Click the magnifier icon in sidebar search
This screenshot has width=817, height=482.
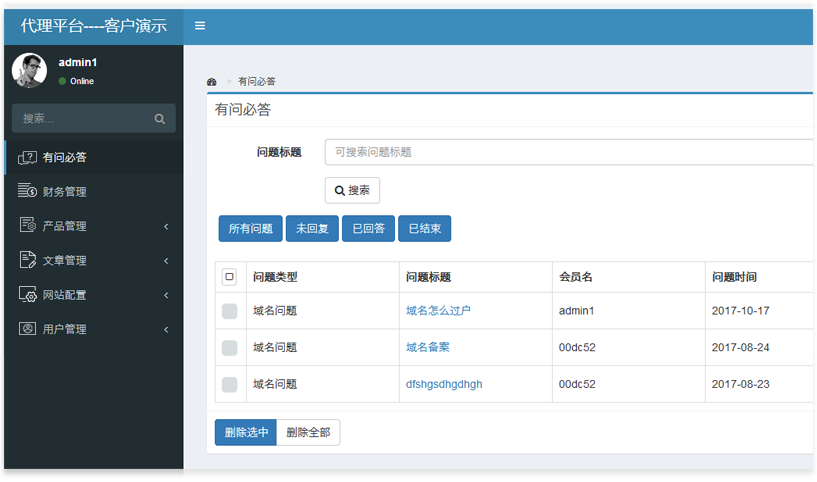click(160, 118)
